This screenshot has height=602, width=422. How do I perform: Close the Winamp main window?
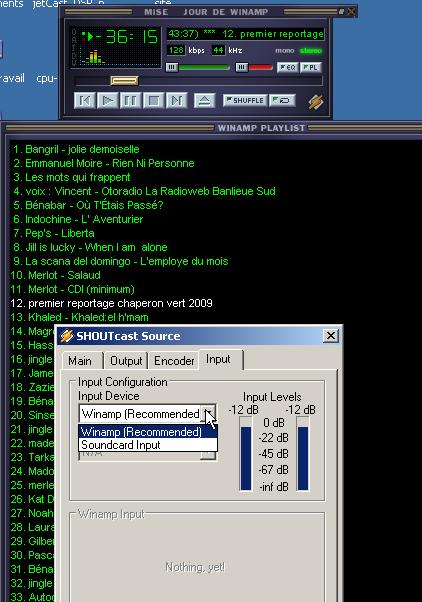[351, 12]
